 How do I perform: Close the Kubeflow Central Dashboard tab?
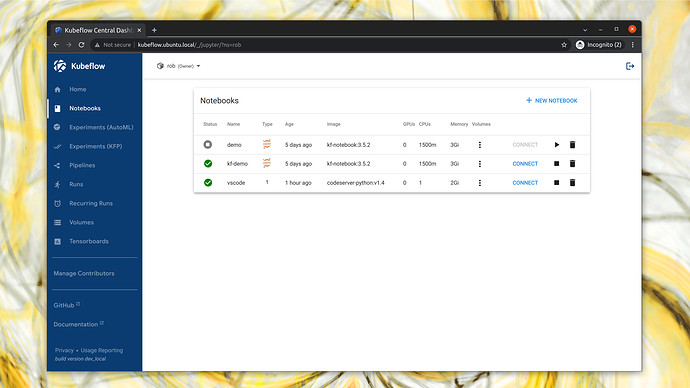click(x=139, y=30)
